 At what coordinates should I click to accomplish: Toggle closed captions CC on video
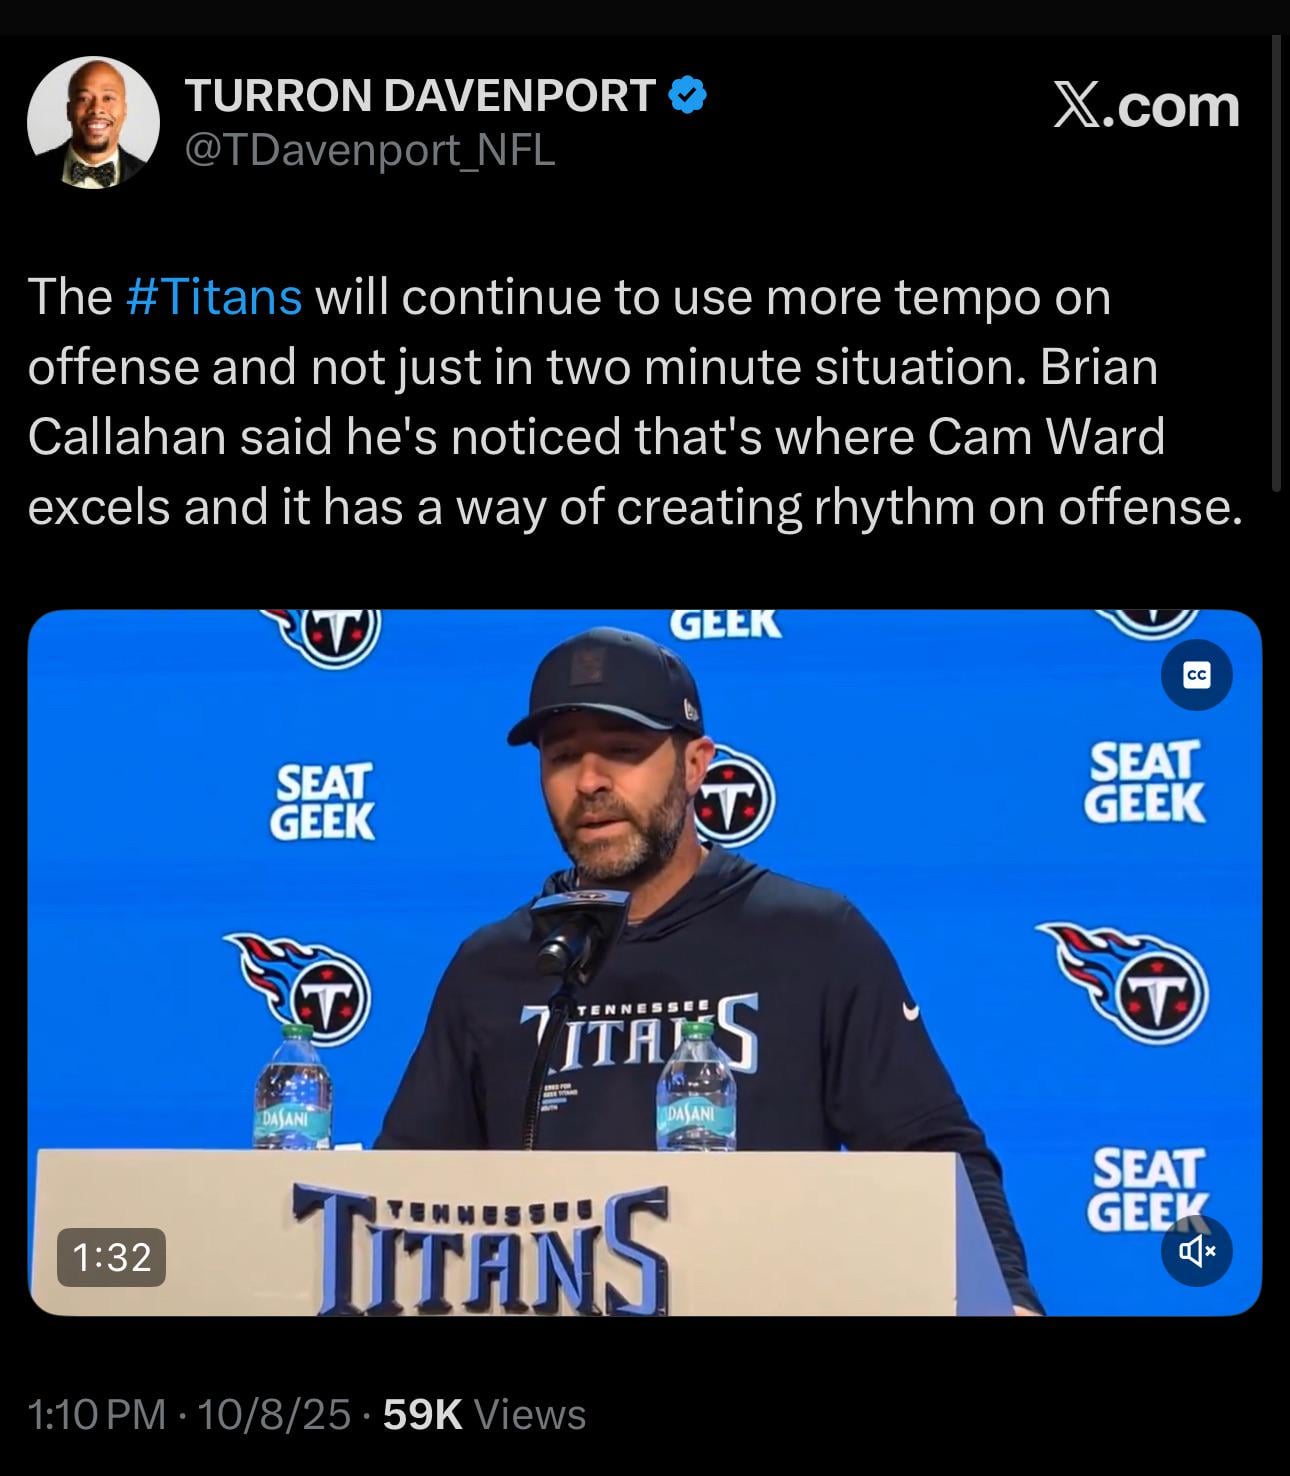pyautogui.click(x=1196, y=675)
